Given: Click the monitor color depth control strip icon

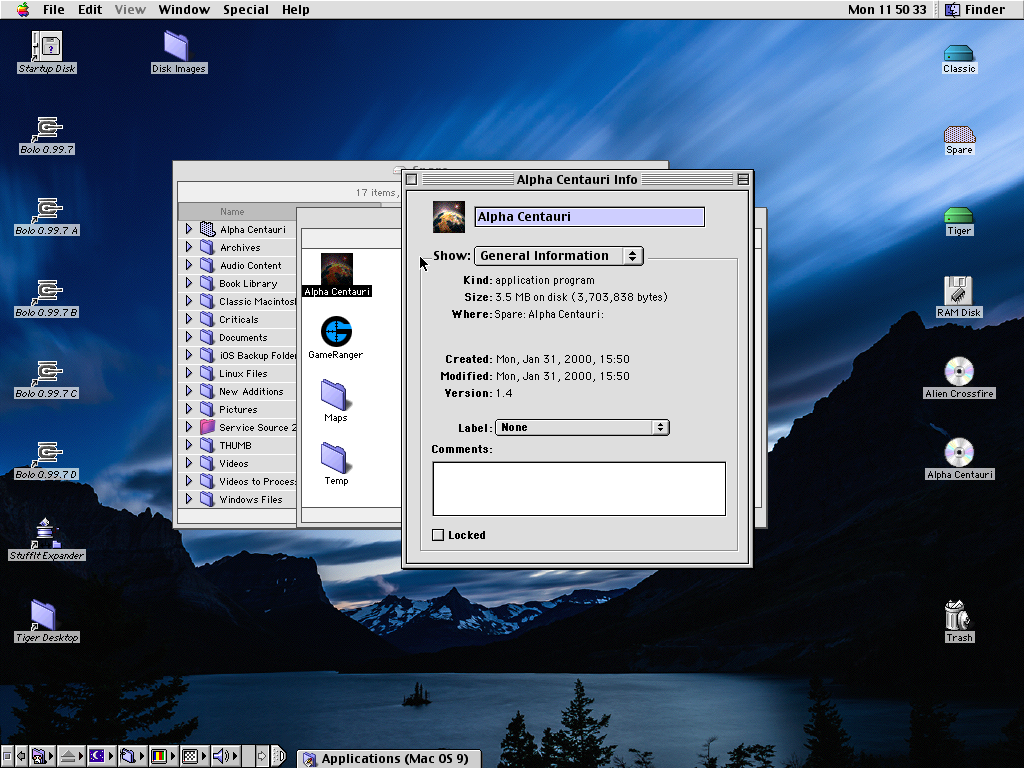Looking at the screenshot, I should pos(160,756).
